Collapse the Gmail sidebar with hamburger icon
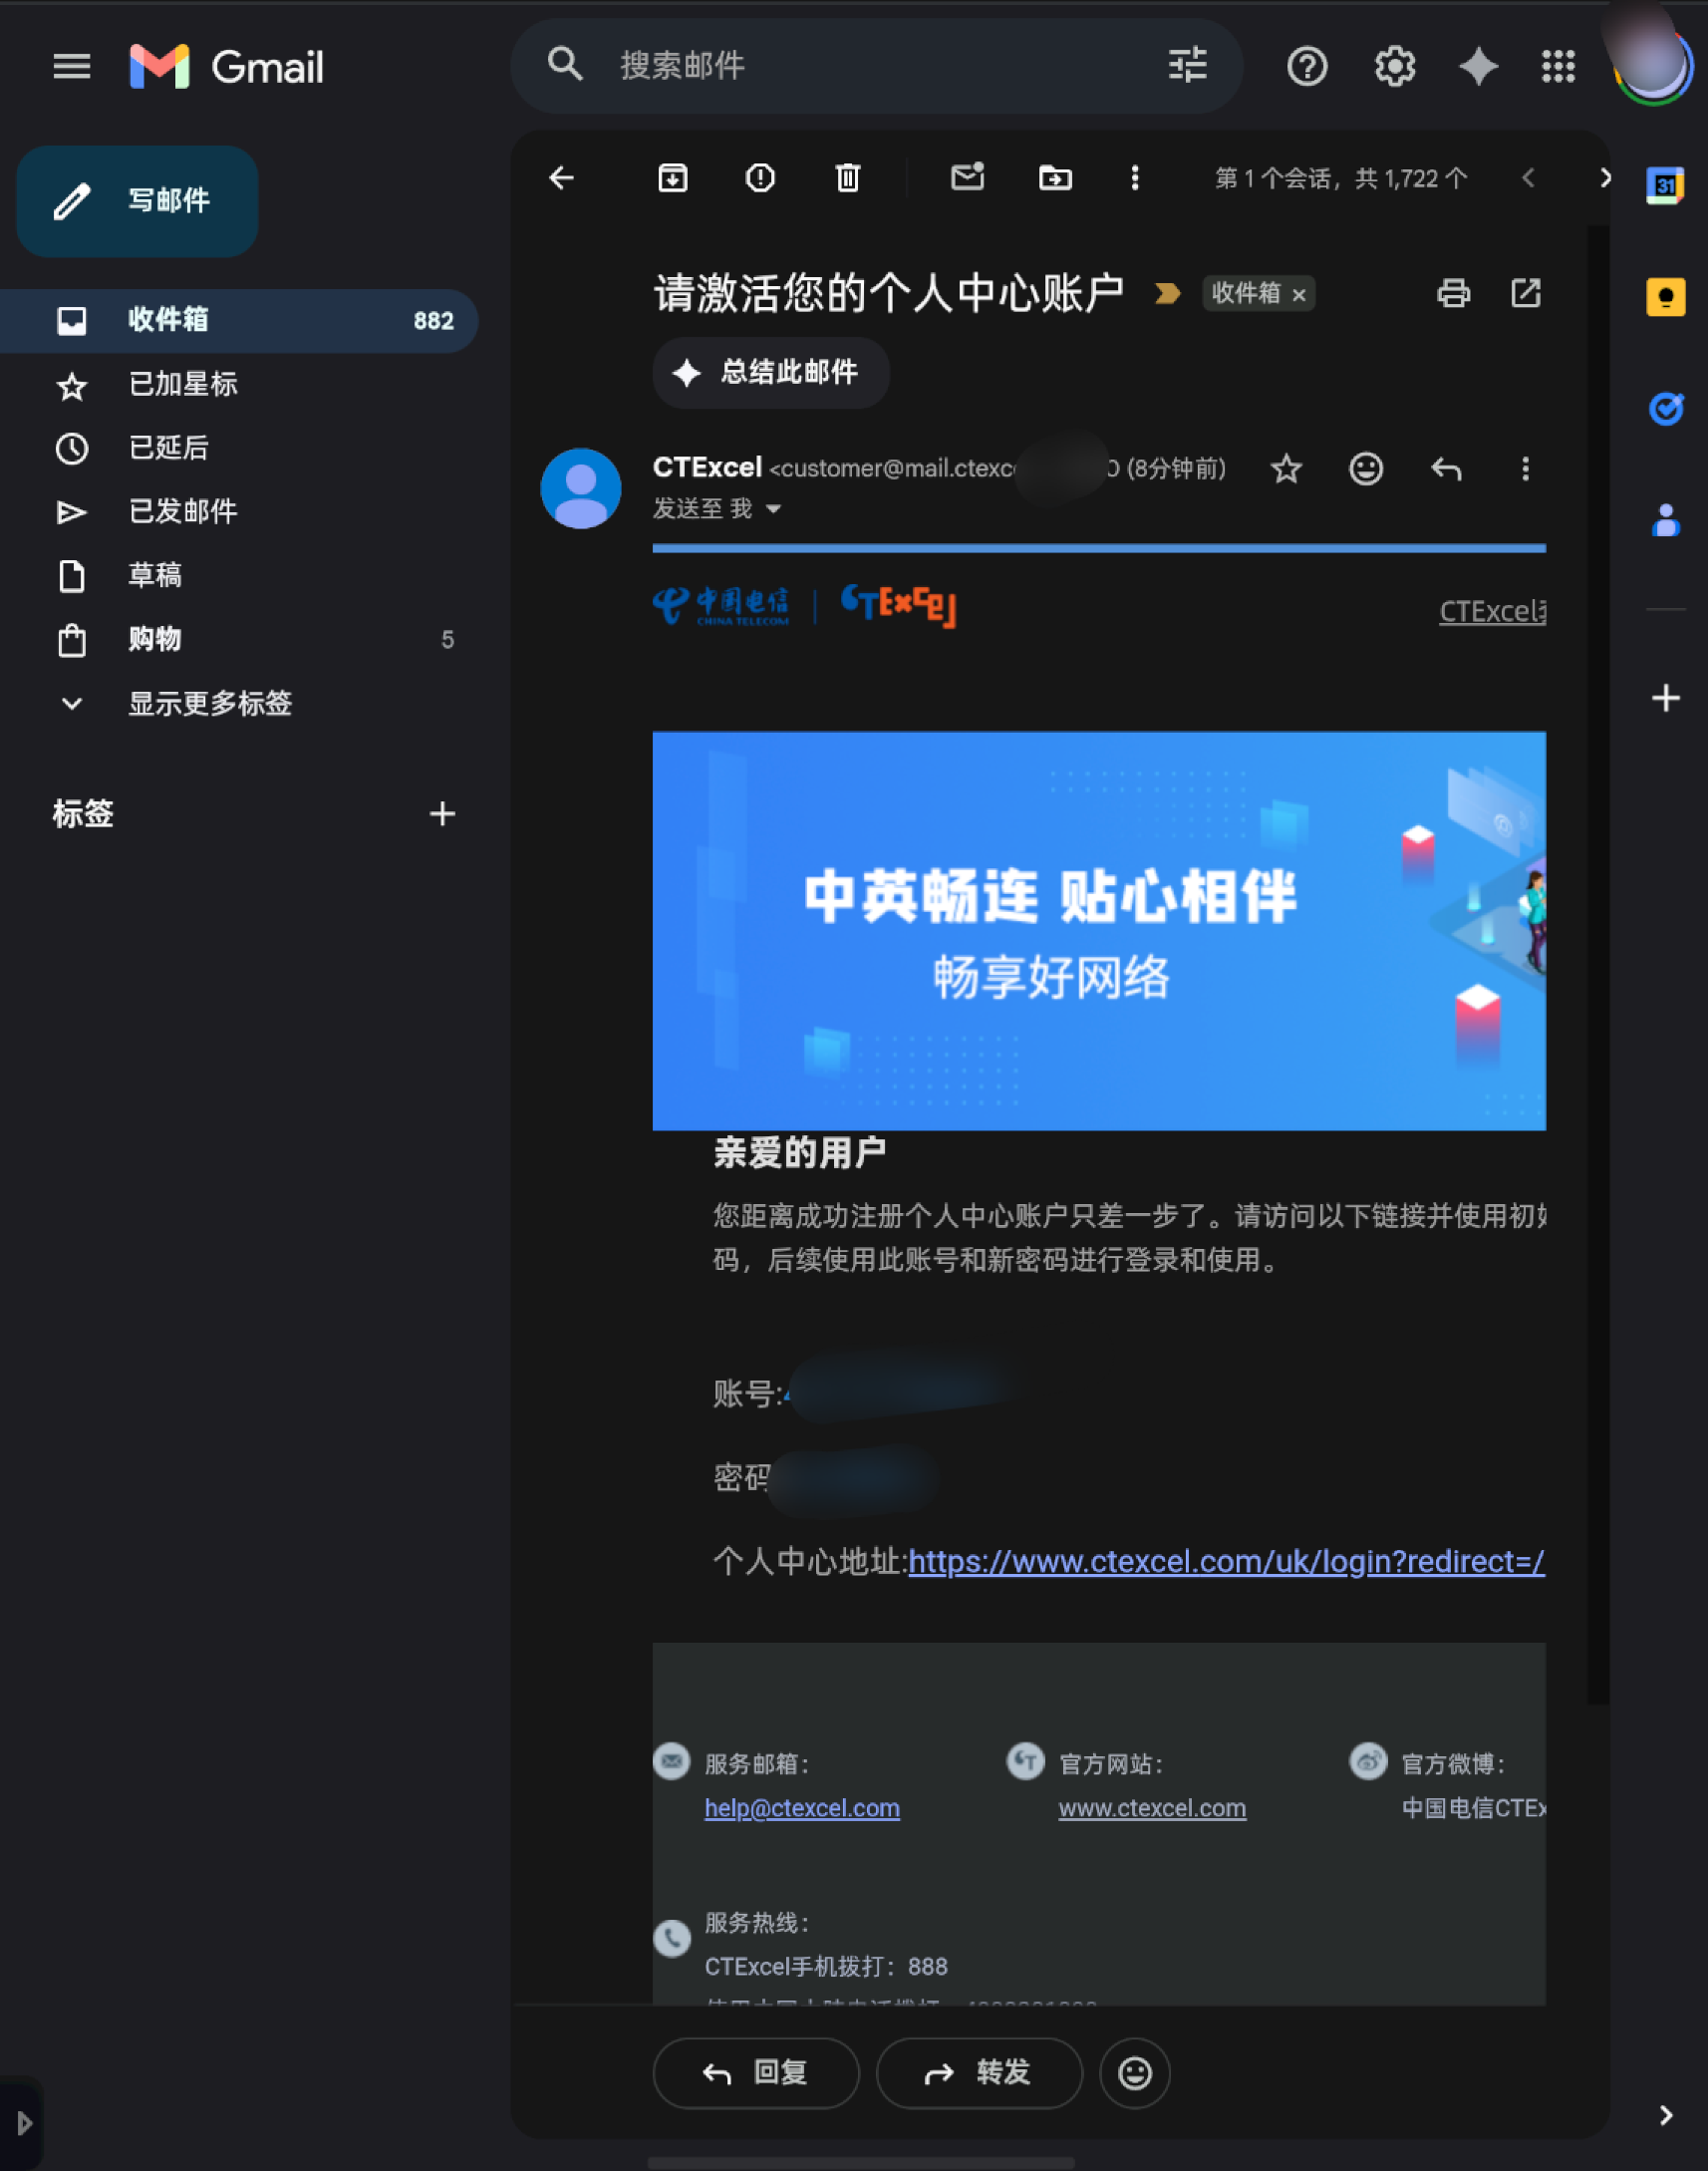 pos(71,67)
